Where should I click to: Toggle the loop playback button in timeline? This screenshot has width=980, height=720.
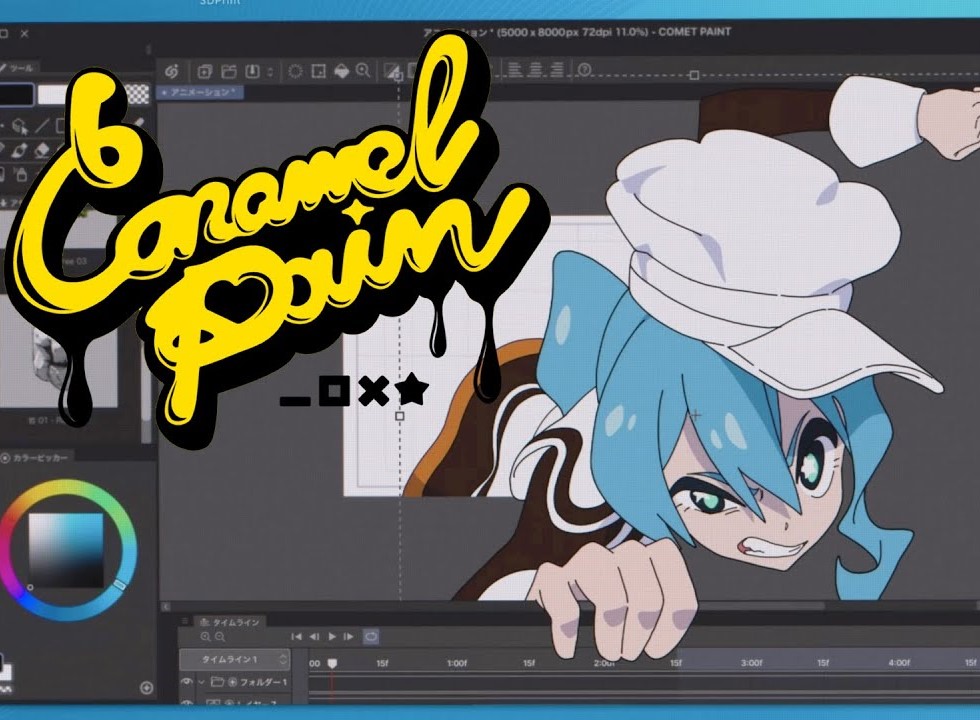coord(371,637)
